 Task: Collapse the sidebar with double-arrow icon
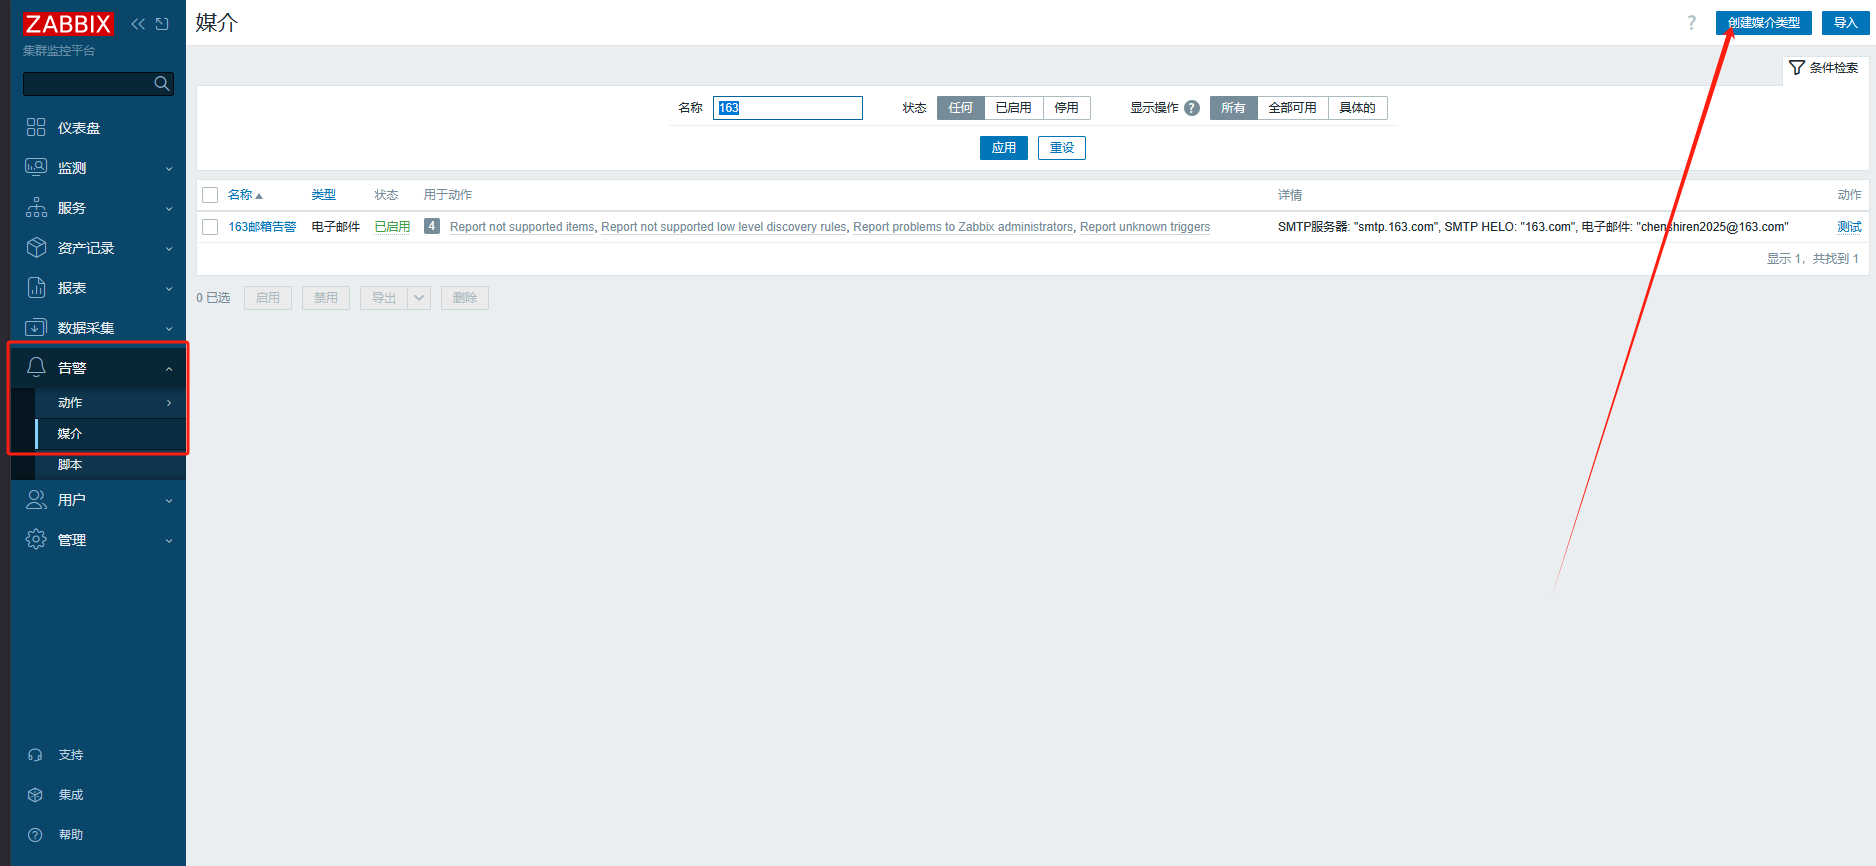tap(138, 24)
